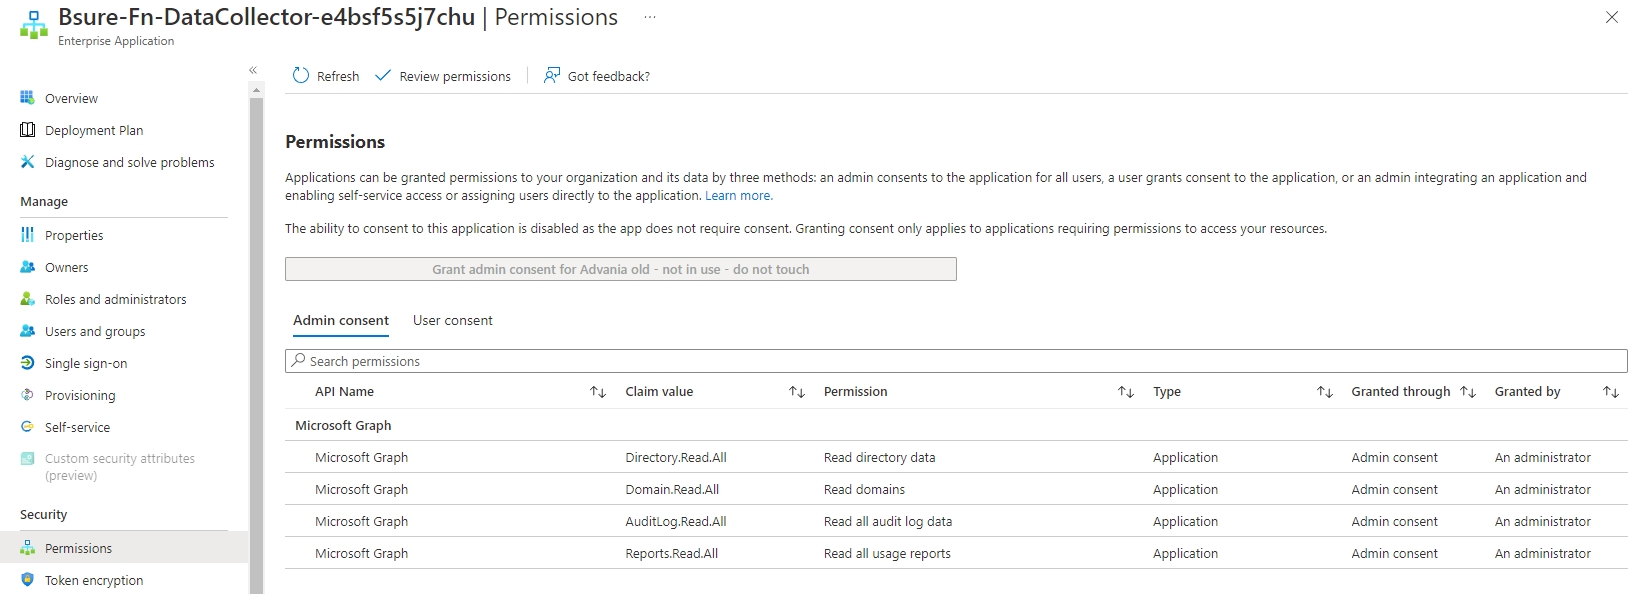Click the Refresh icon in toolbar

click(x=301, y=76)
